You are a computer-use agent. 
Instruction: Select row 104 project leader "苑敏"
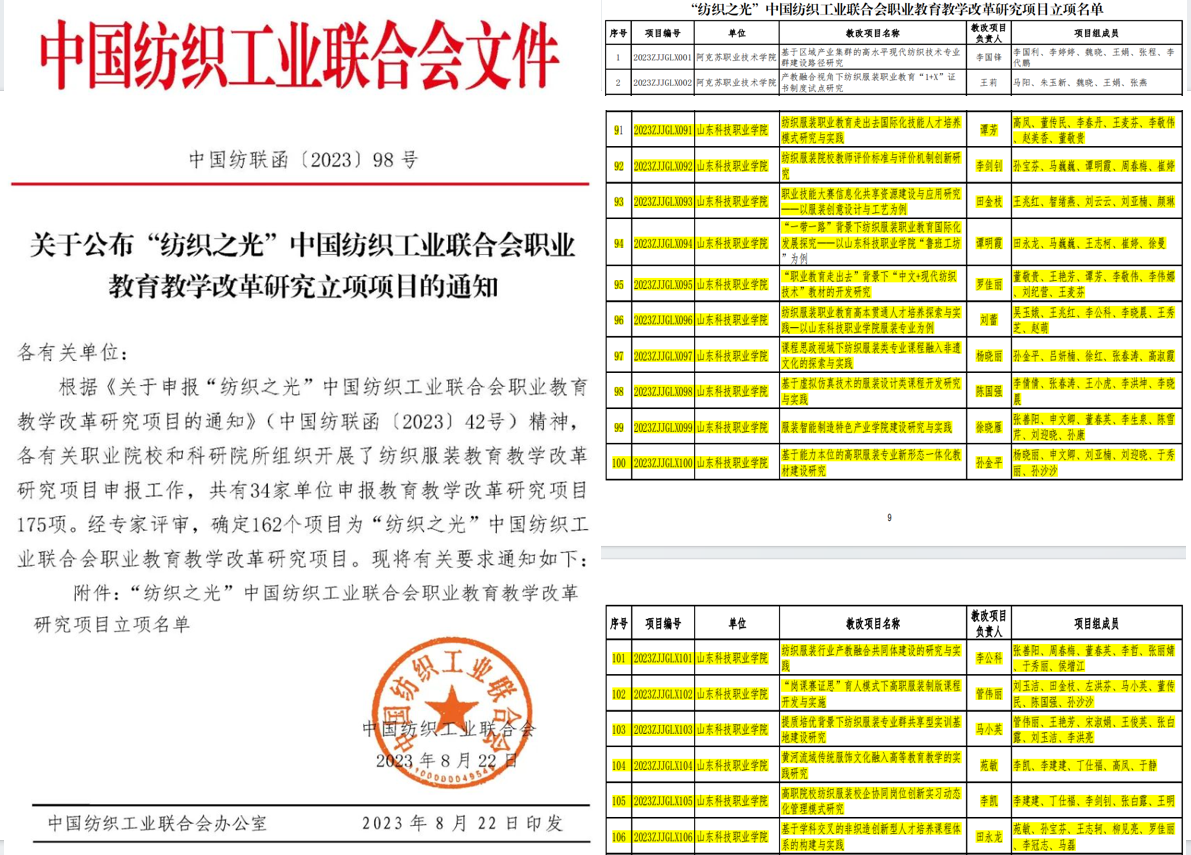[x=988, y=765]
